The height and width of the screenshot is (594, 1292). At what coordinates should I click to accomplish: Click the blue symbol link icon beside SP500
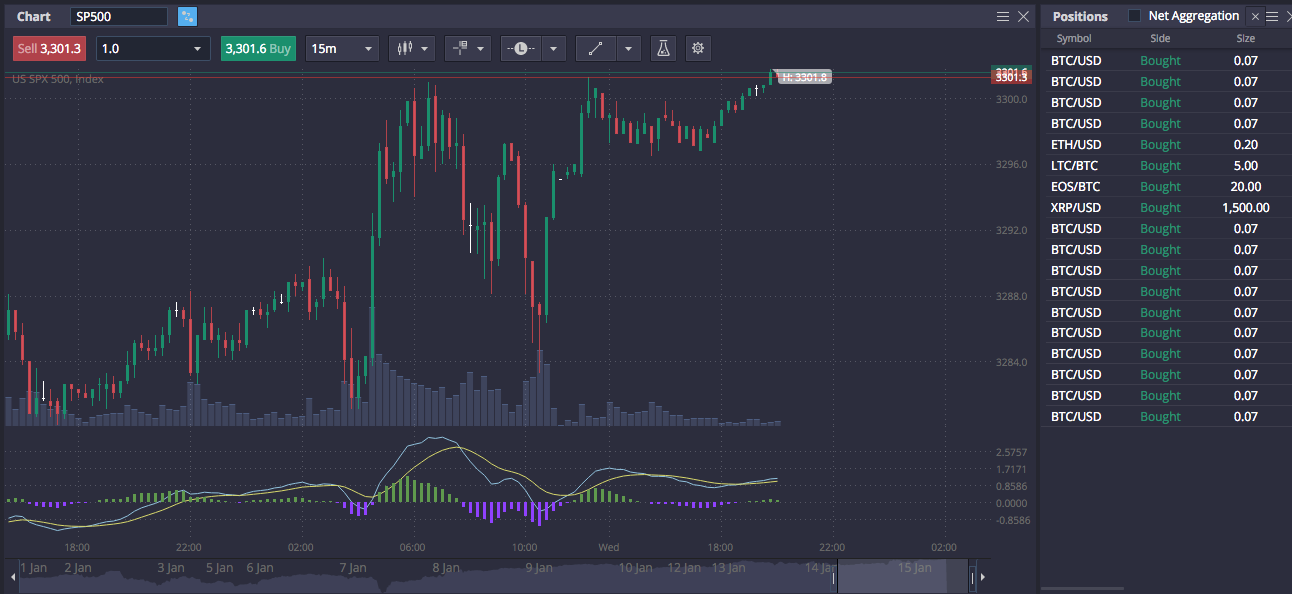187,16
